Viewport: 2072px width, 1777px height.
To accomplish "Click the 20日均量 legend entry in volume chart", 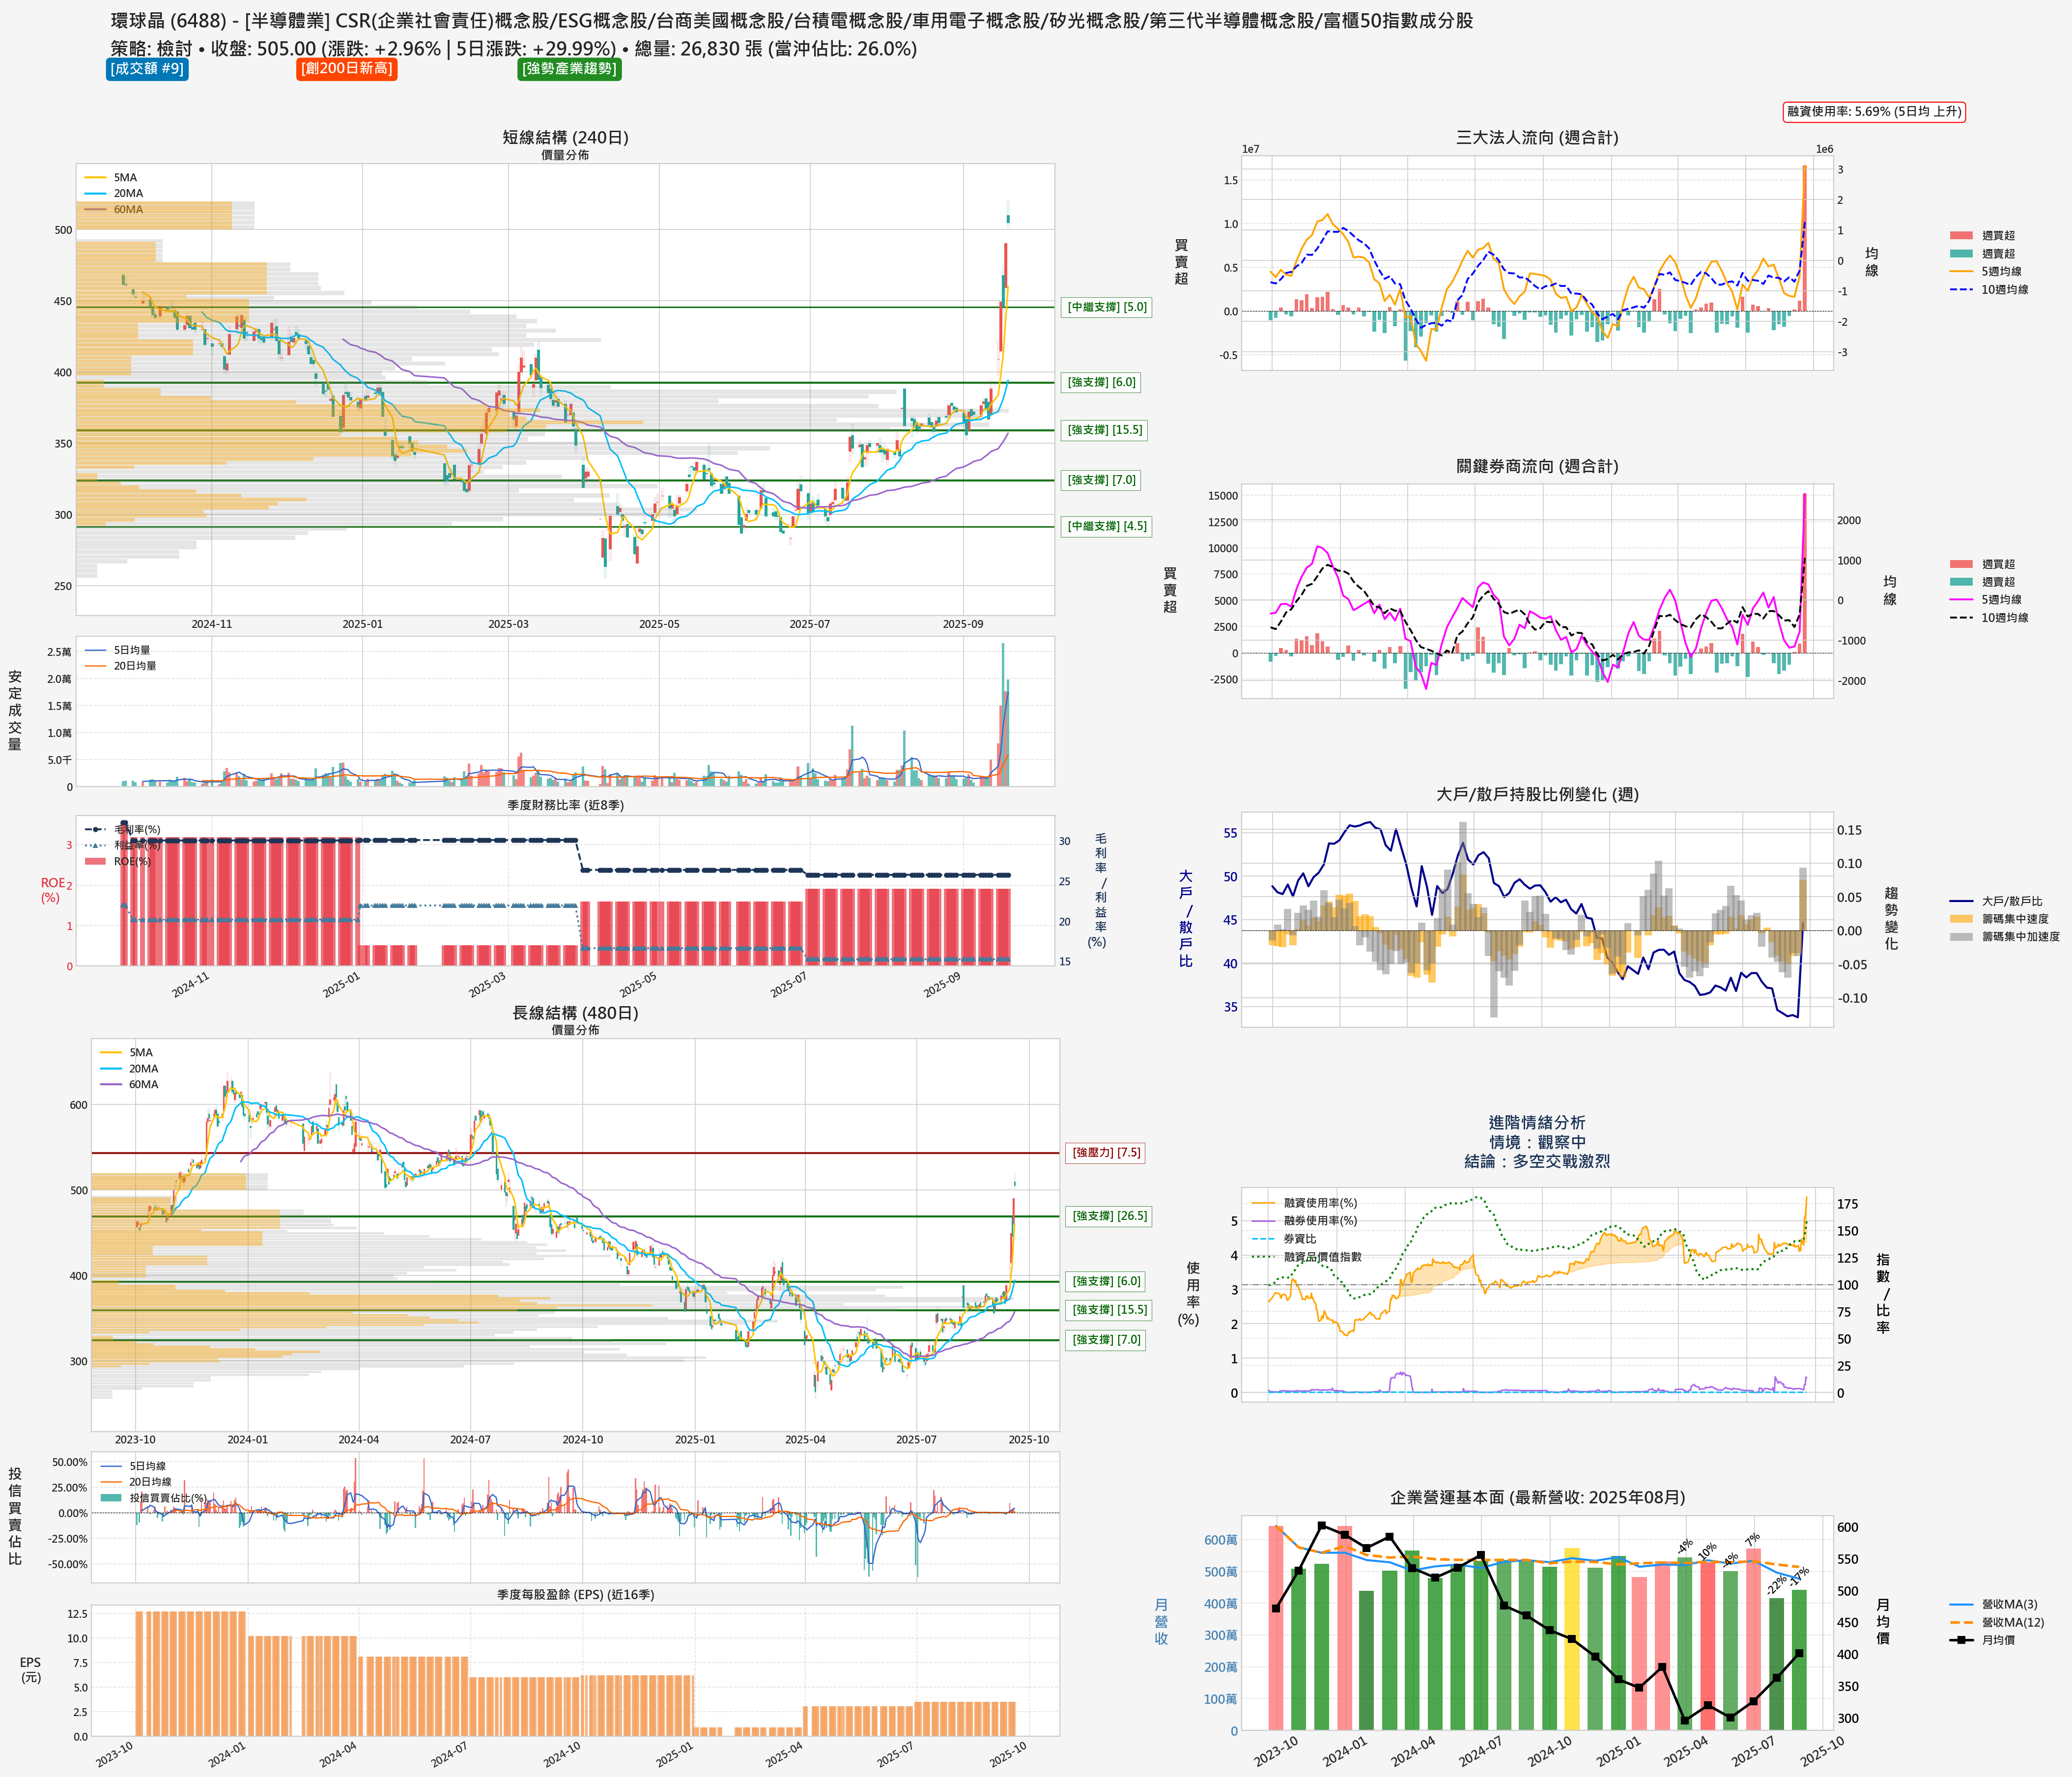I will [134, 666].
